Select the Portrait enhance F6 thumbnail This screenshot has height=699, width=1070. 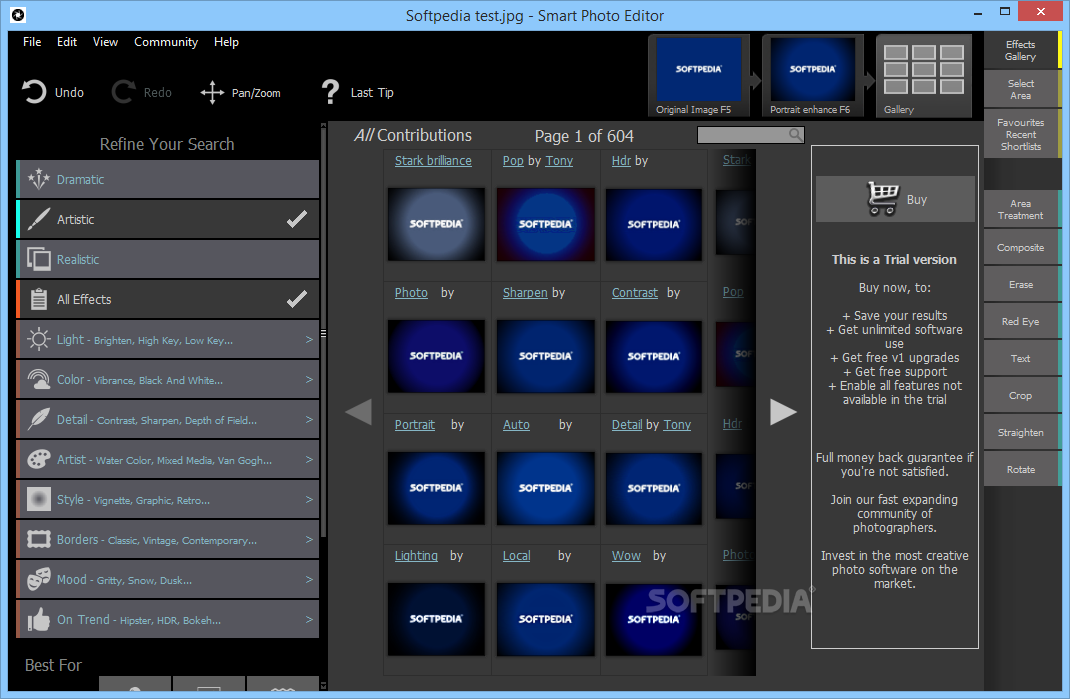click(813, 76)
